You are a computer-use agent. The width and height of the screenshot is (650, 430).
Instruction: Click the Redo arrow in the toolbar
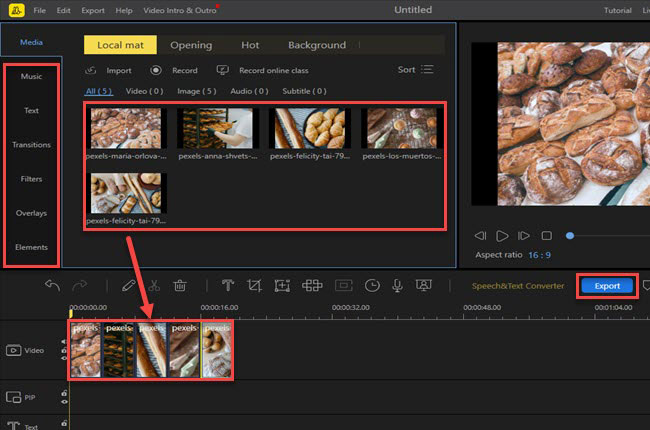(80, 285)
